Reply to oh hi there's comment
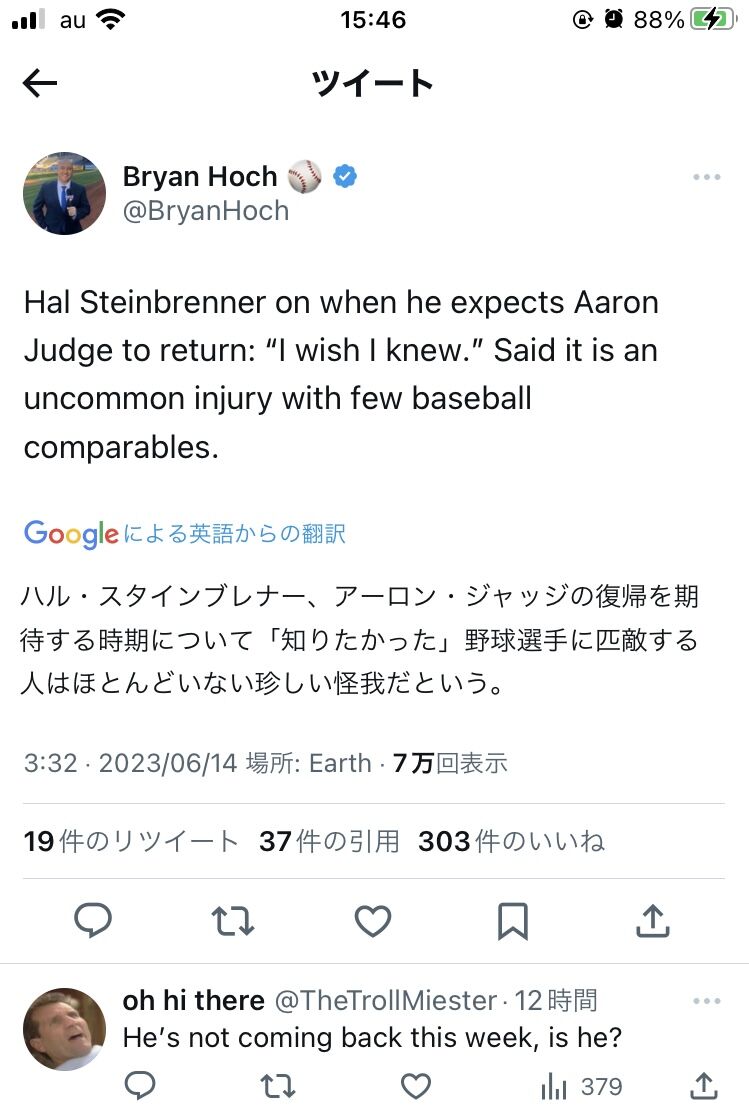 coord(140,1085)
